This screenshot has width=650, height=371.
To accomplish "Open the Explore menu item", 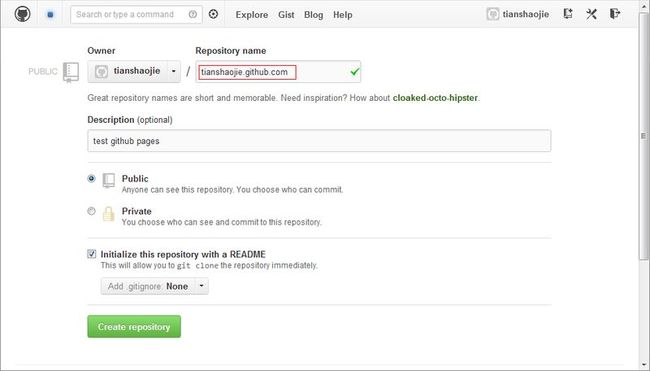I will click(252, 15).
